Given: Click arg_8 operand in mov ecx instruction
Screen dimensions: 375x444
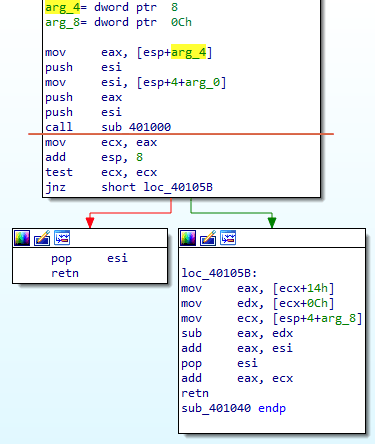Looking at the screenshot, I should click(338, 318).
